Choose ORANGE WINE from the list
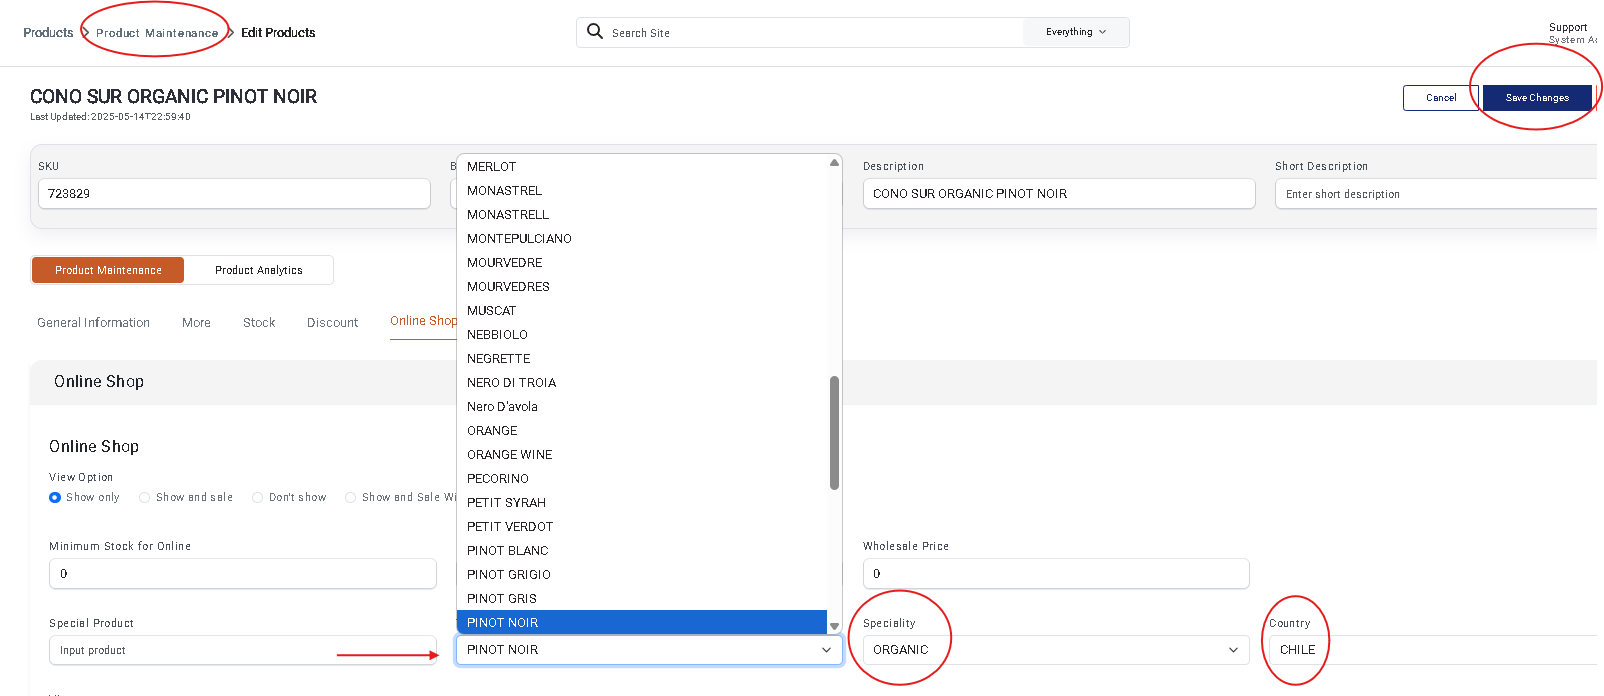The height and width of the screenshot is (696, 1604). click(642, 455)
